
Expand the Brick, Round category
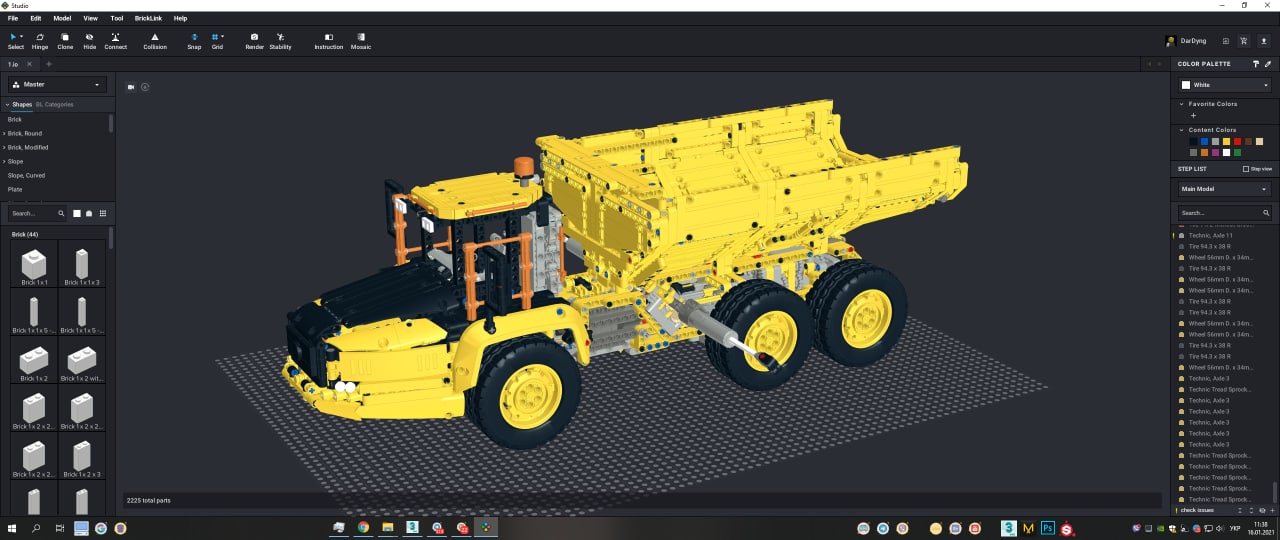point(5,133)
